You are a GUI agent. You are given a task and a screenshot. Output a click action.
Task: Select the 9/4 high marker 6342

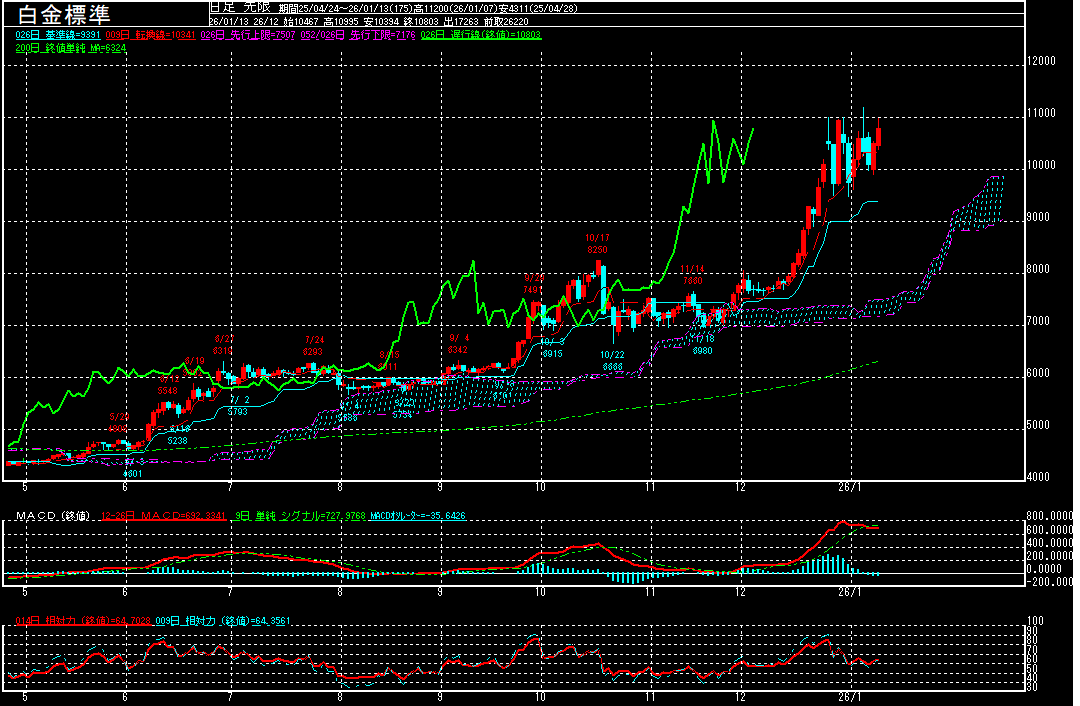458,350
